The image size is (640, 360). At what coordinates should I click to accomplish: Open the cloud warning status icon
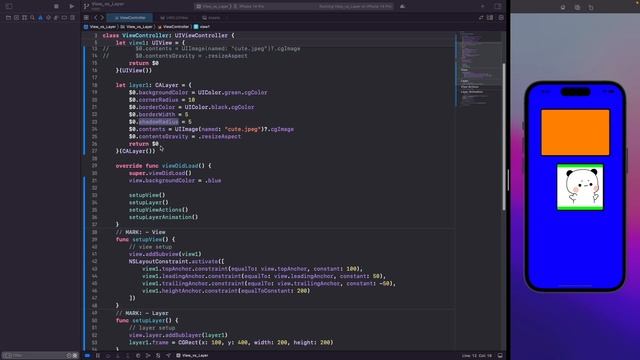(x=402, y=6)
